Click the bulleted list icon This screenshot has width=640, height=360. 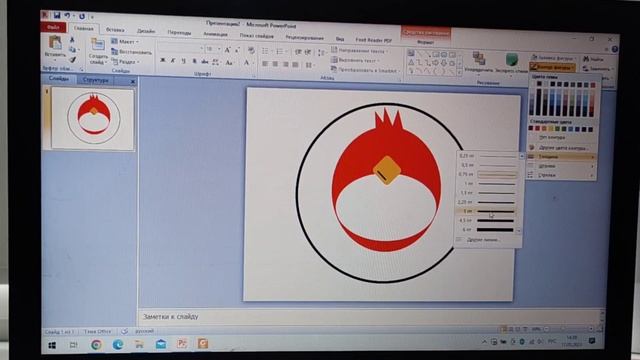265,51
